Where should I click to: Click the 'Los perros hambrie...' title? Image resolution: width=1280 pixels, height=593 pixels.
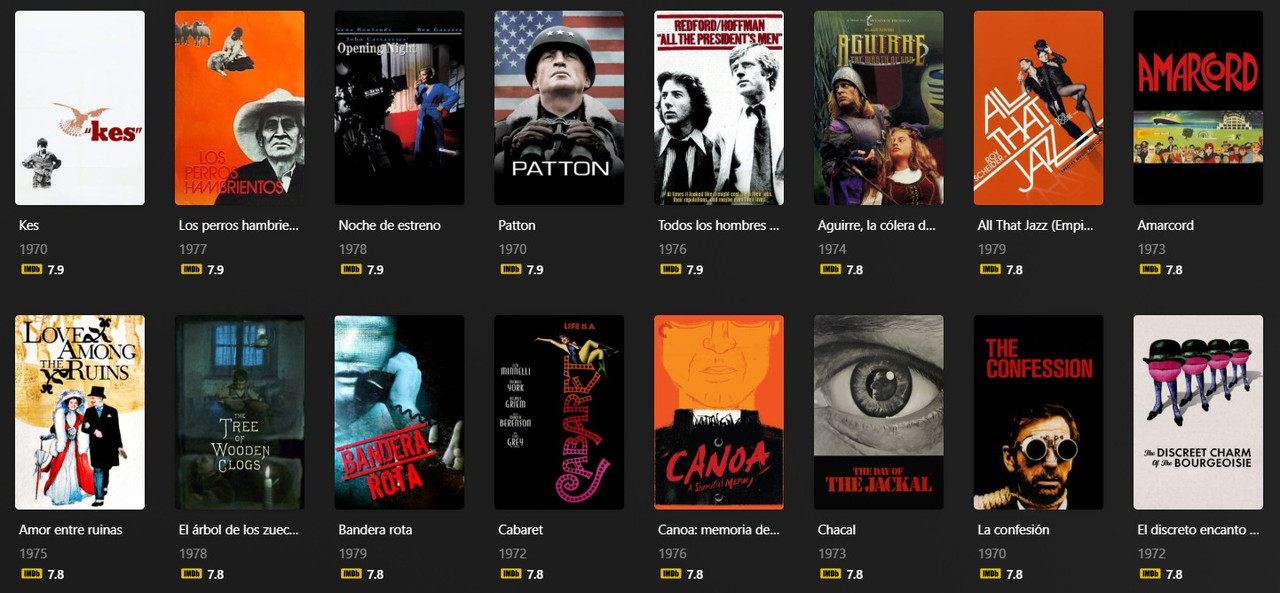239,226
